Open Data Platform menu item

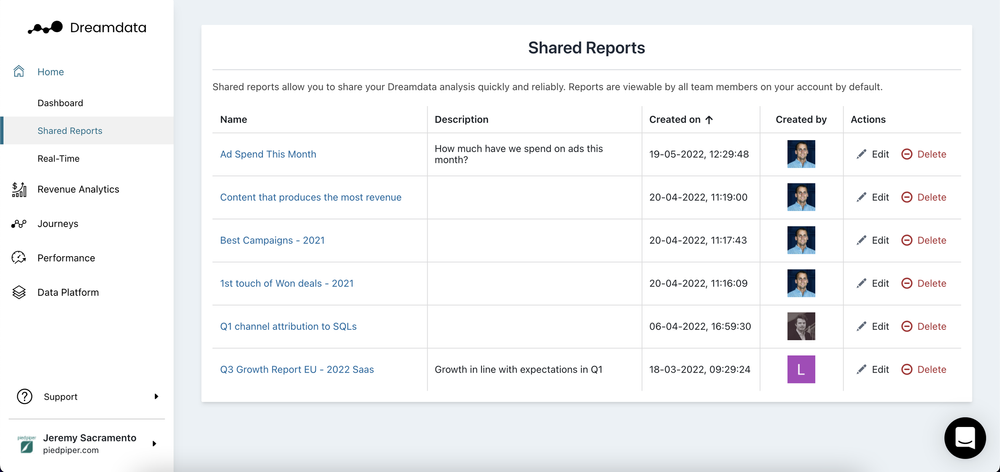coord(68,292)
